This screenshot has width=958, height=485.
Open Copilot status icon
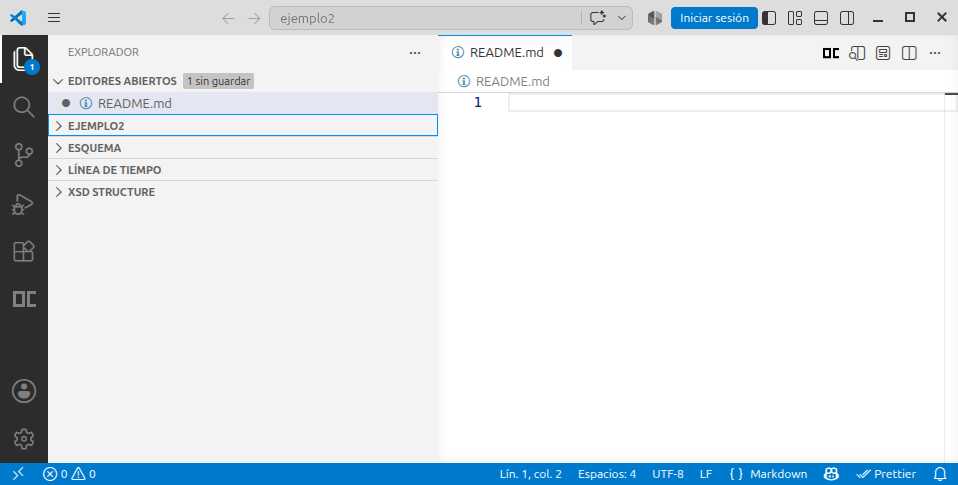(831, 473)
